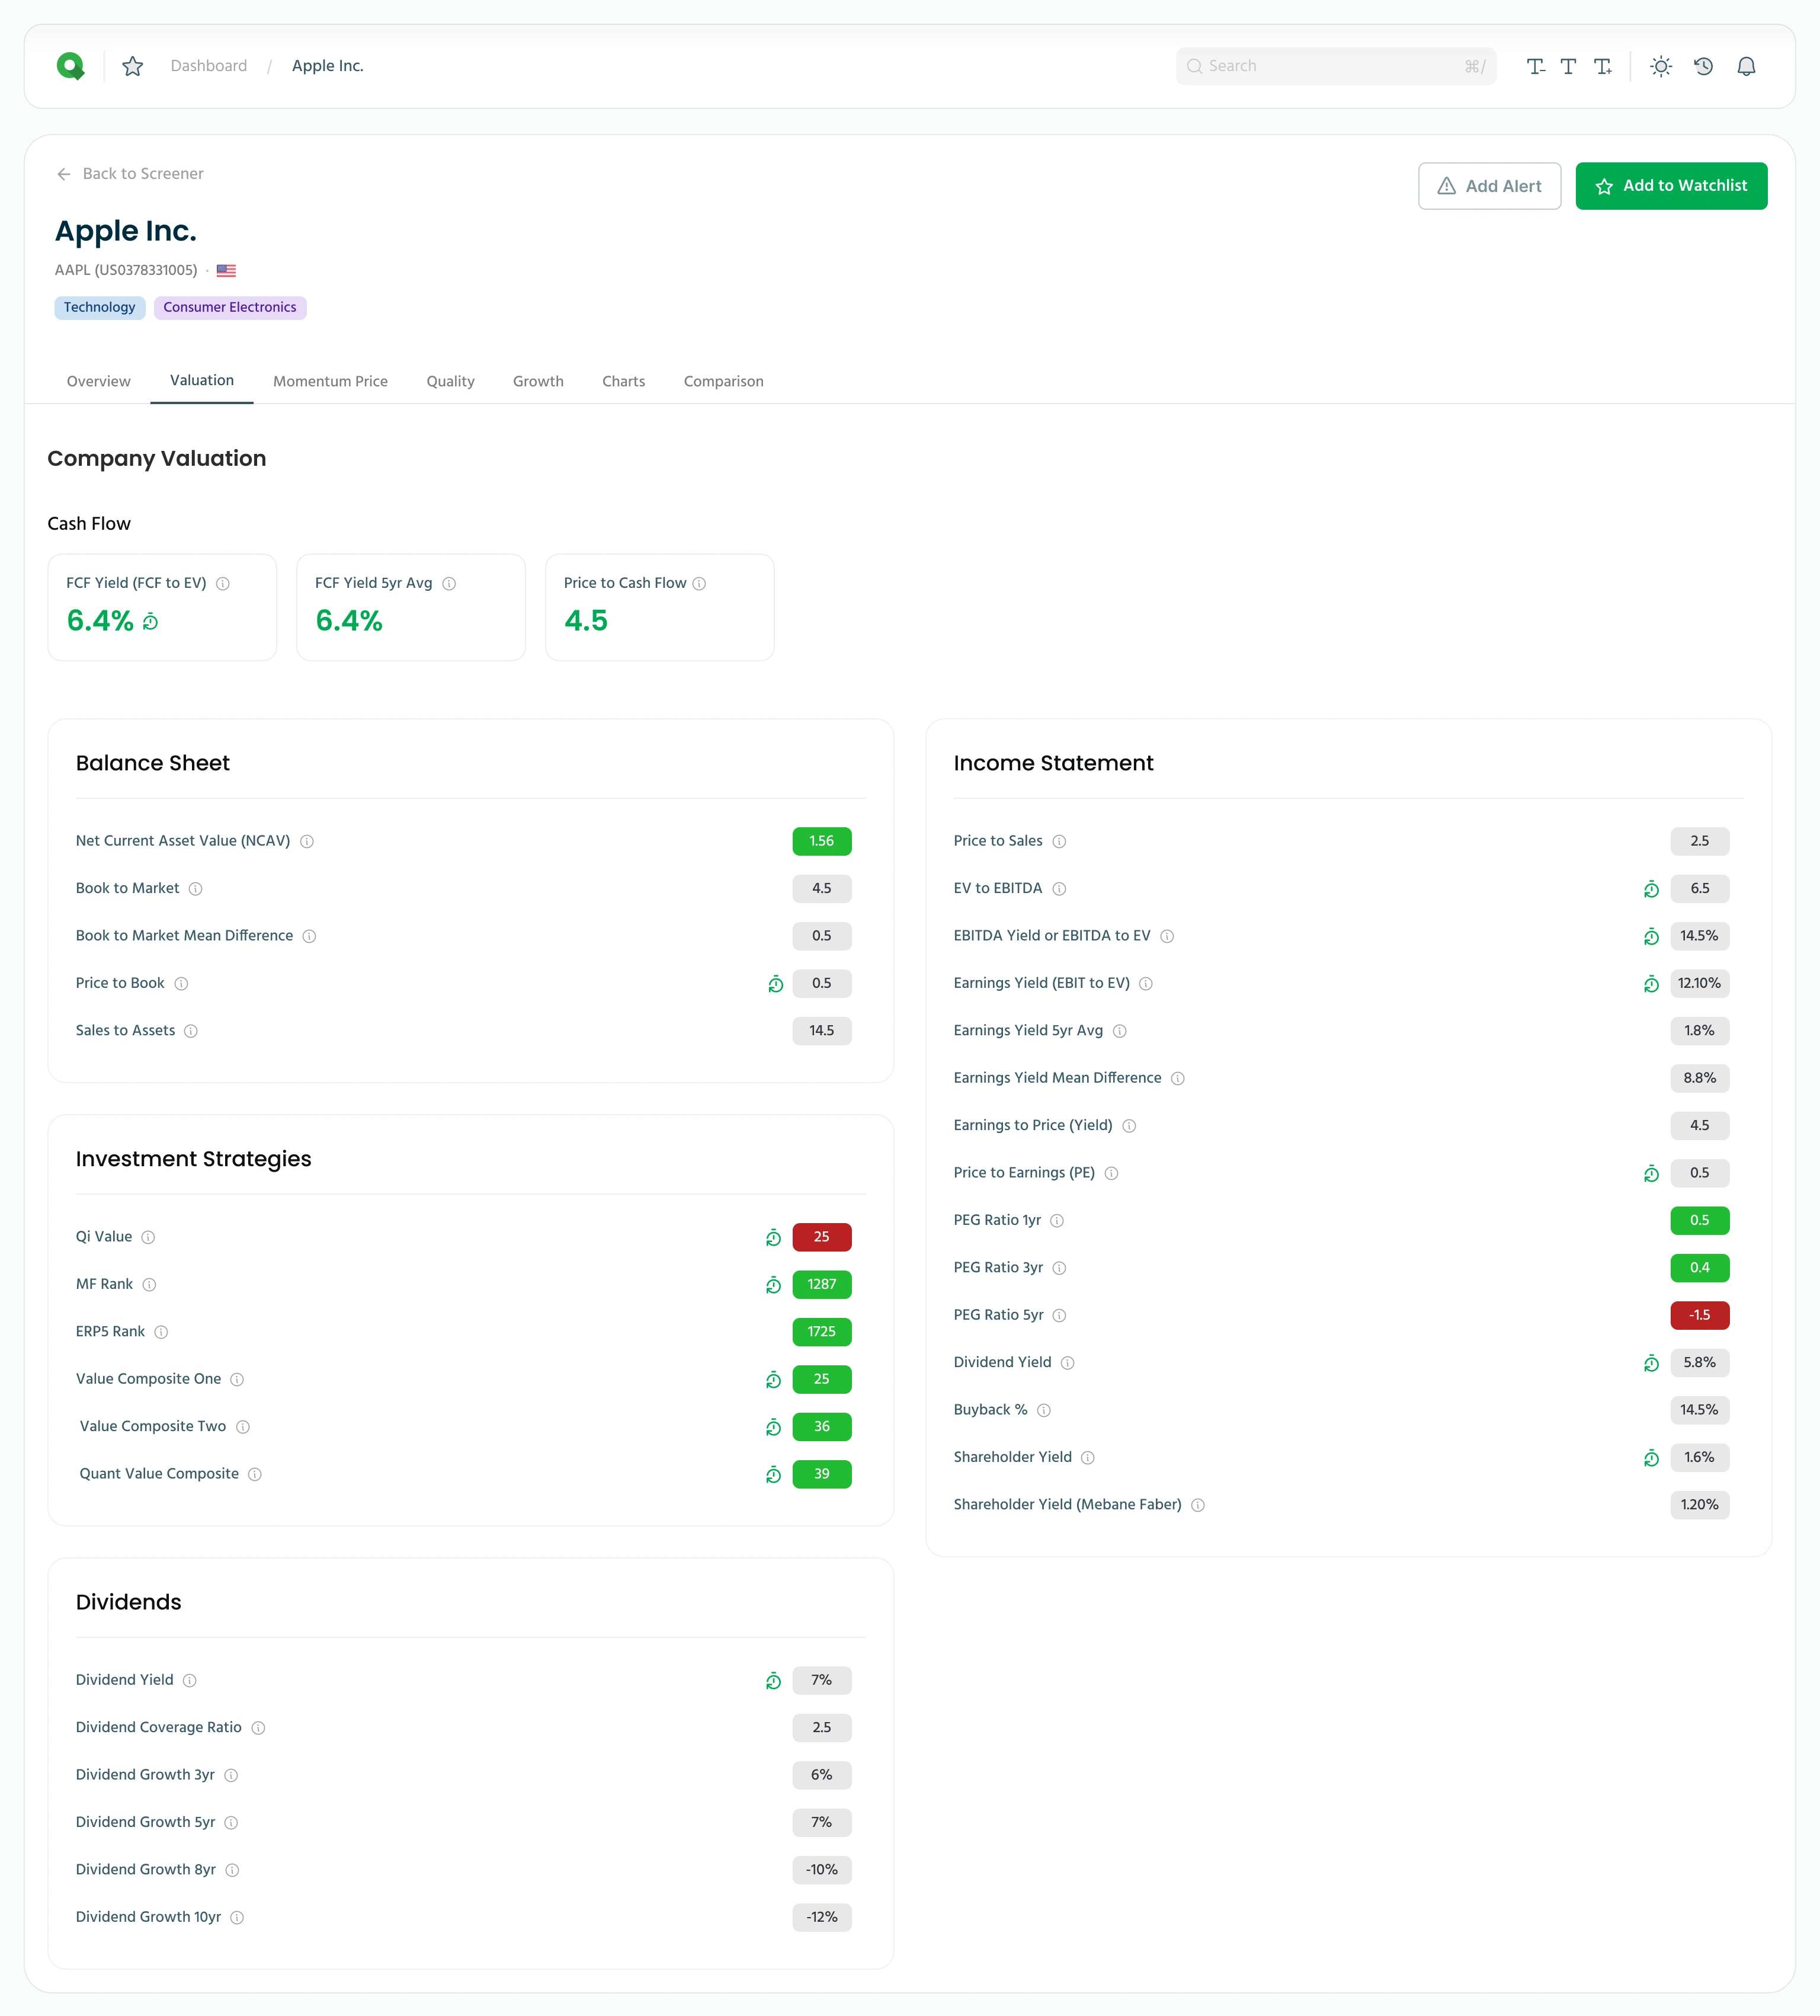Click history icon in Price to Earnings (PE) row
The height and width of the screenshot is (2016, 1820).
click(x=1651, y=1174)
